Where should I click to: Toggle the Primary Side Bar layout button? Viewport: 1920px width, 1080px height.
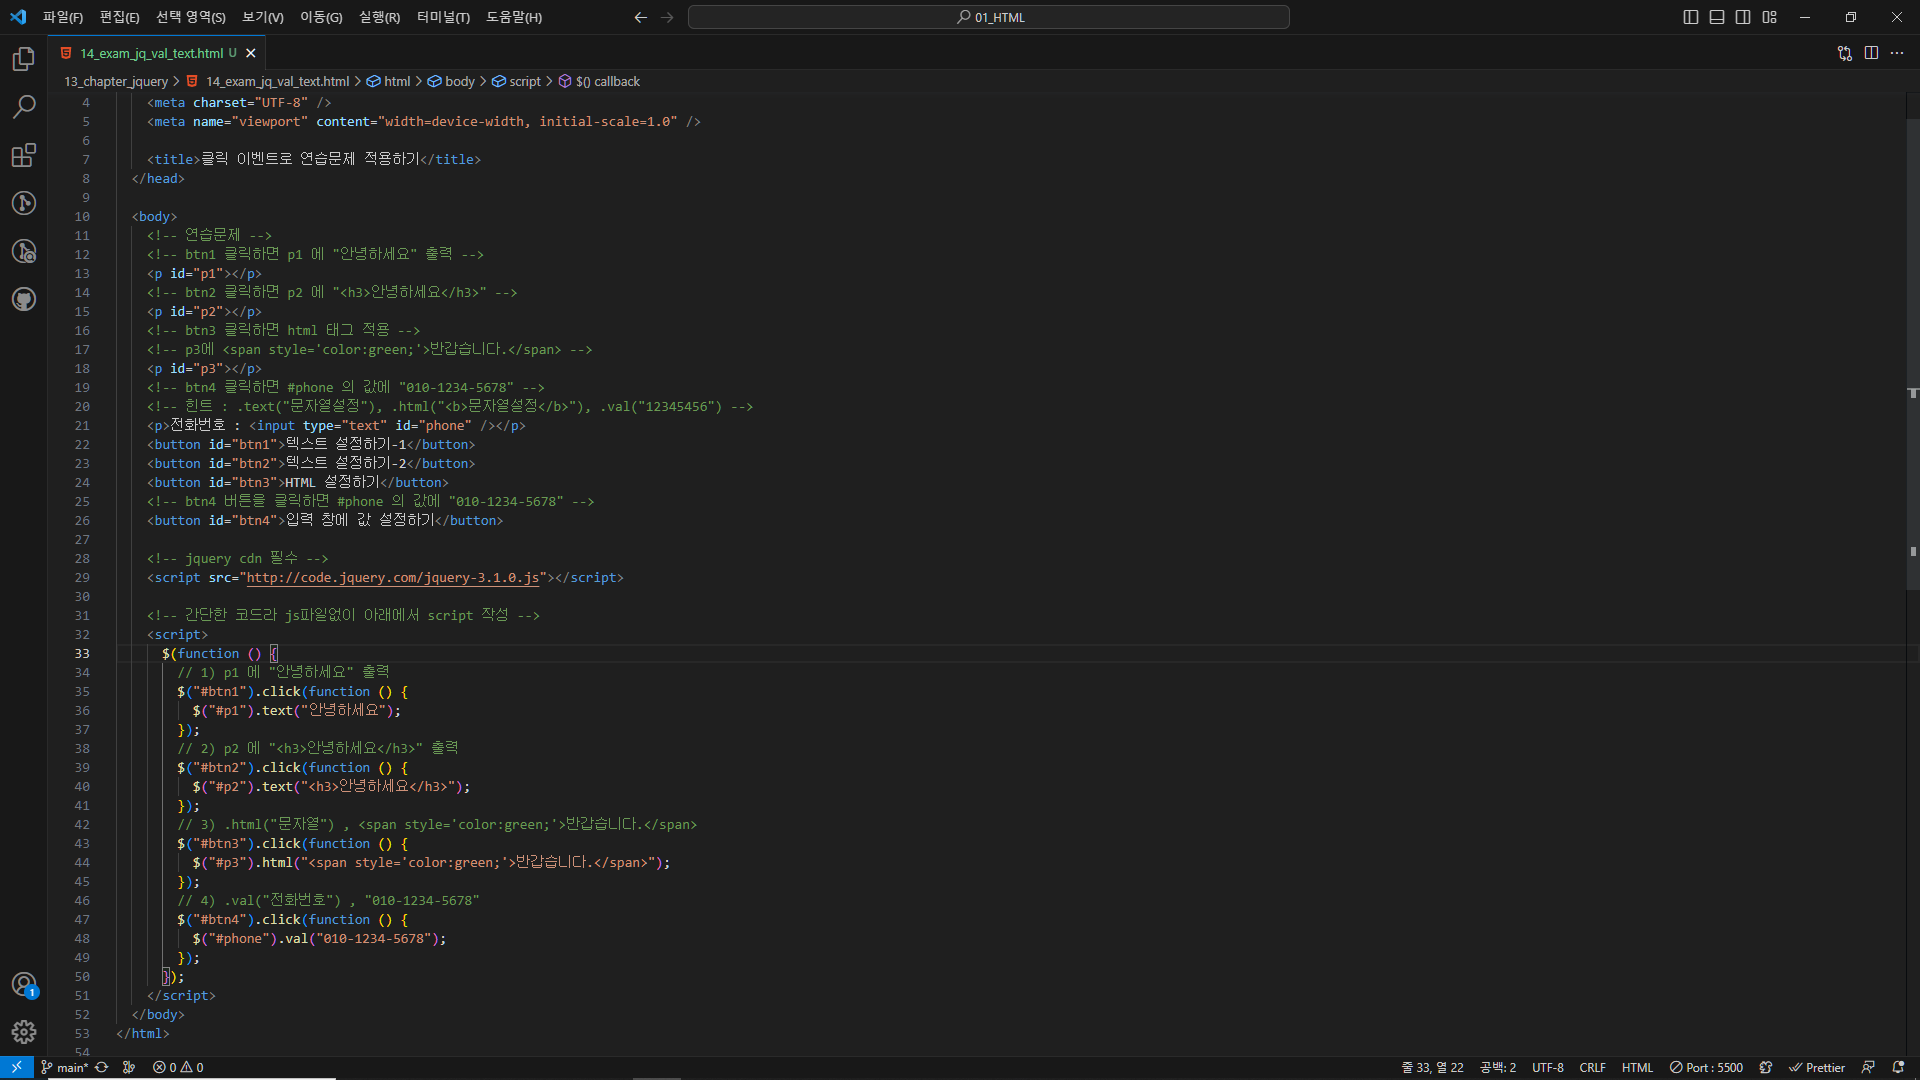pyautogui.click(x=1691, y=17)
